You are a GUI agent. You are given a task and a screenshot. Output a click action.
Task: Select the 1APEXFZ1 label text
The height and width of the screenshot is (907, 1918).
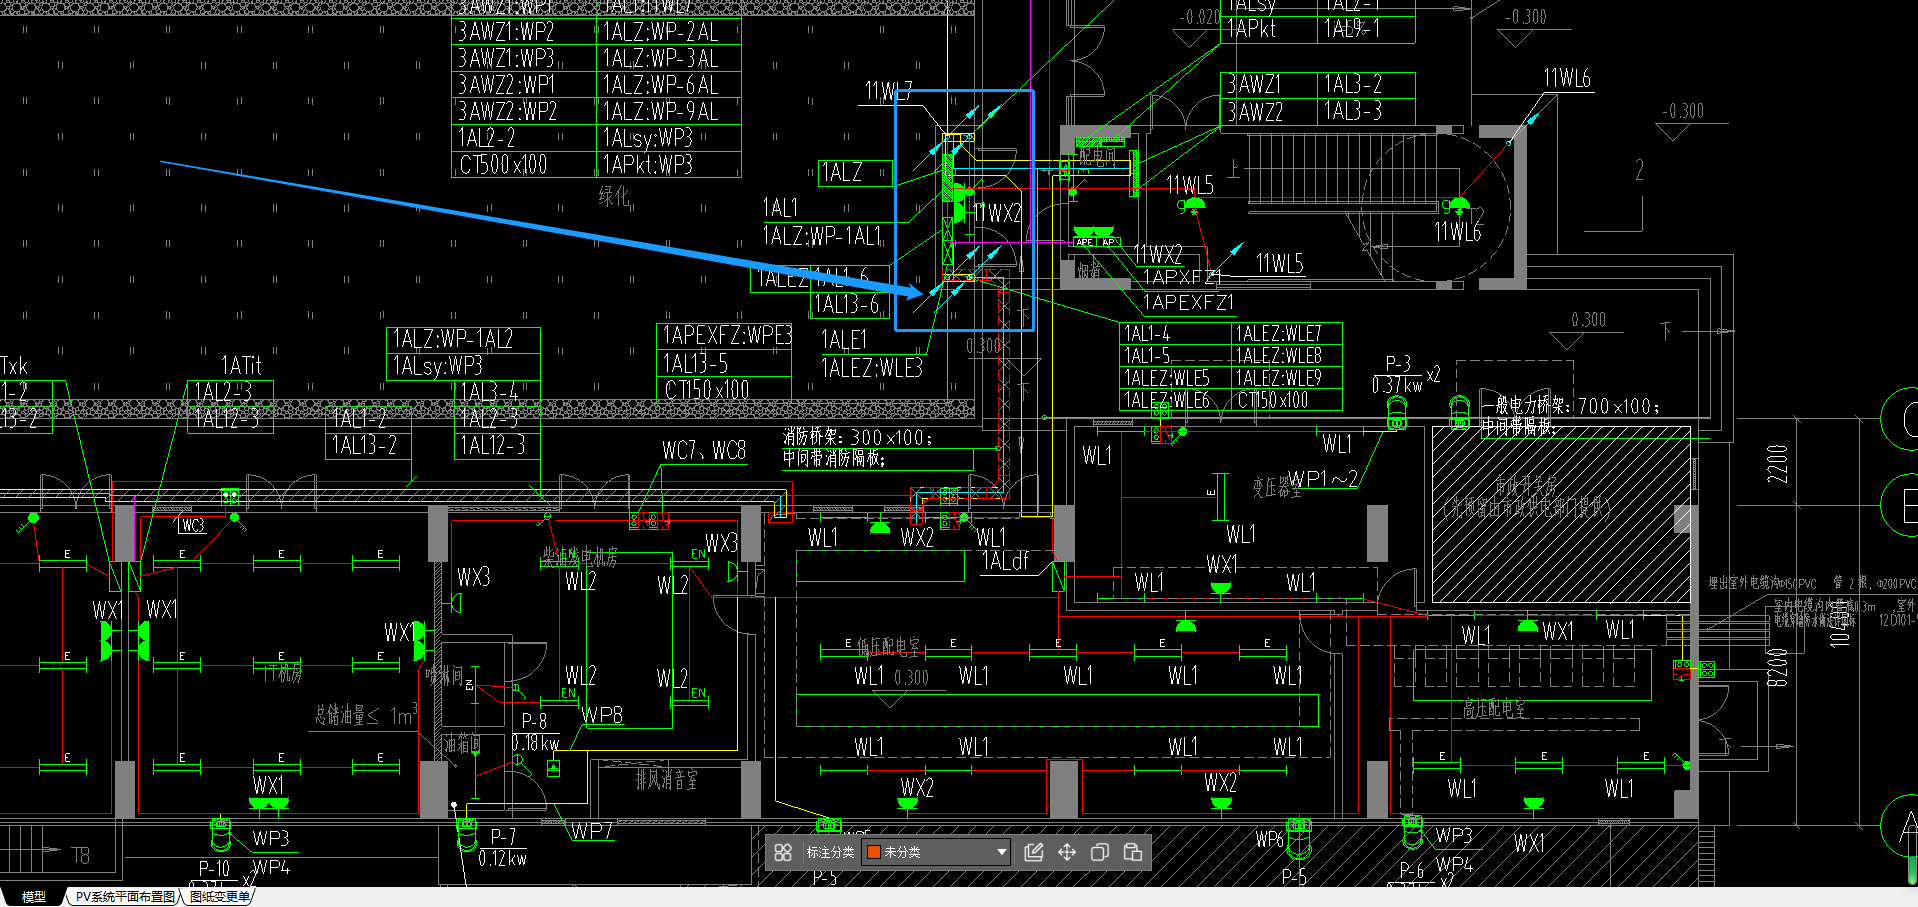tap(1188, 302)
